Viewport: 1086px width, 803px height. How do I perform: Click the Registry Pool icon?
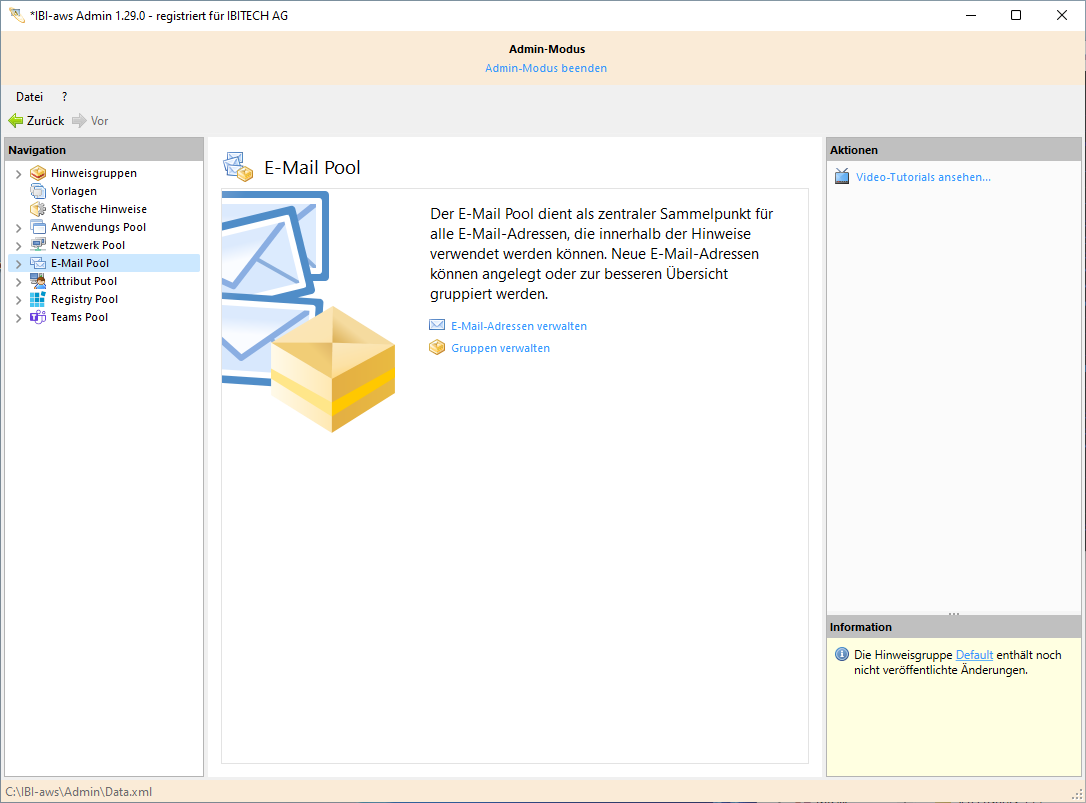pos(38,299)
